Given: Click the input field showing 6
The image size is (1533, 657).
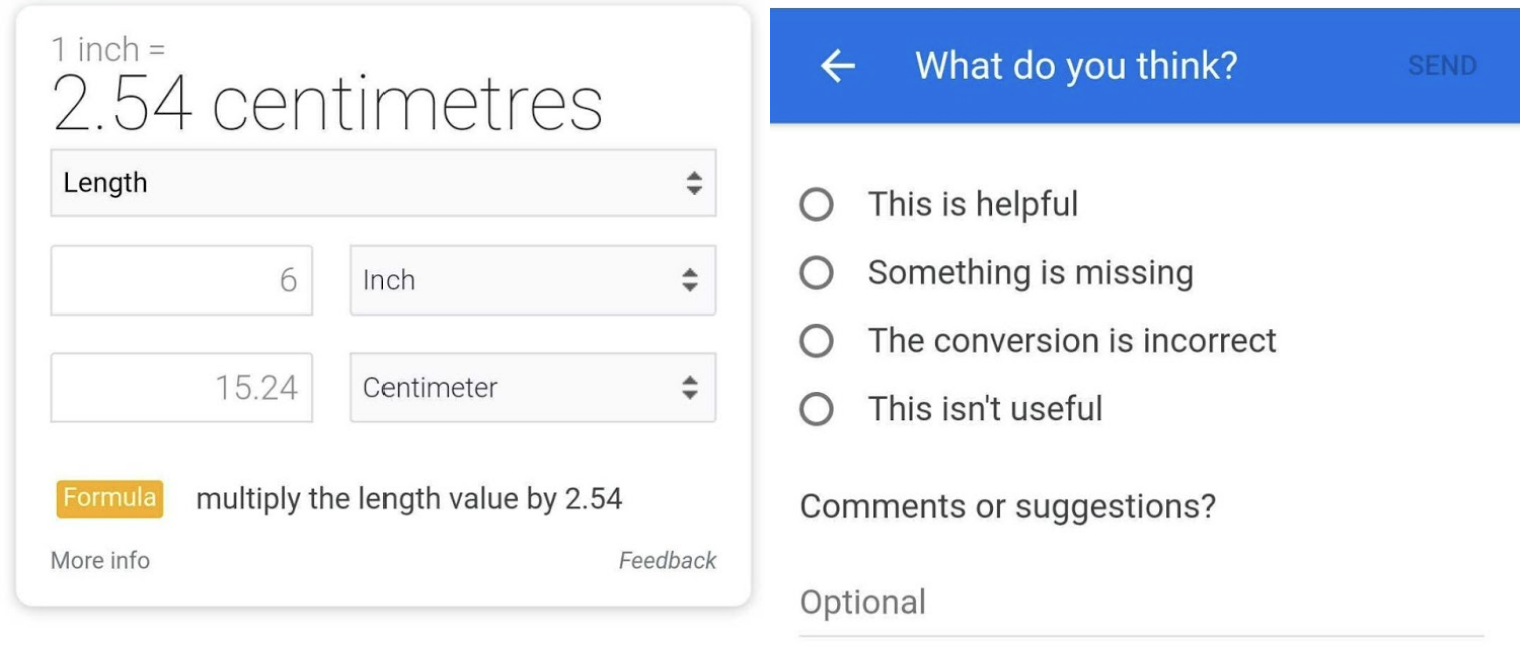Looking at the screenshot, I should tap(182, 280).
